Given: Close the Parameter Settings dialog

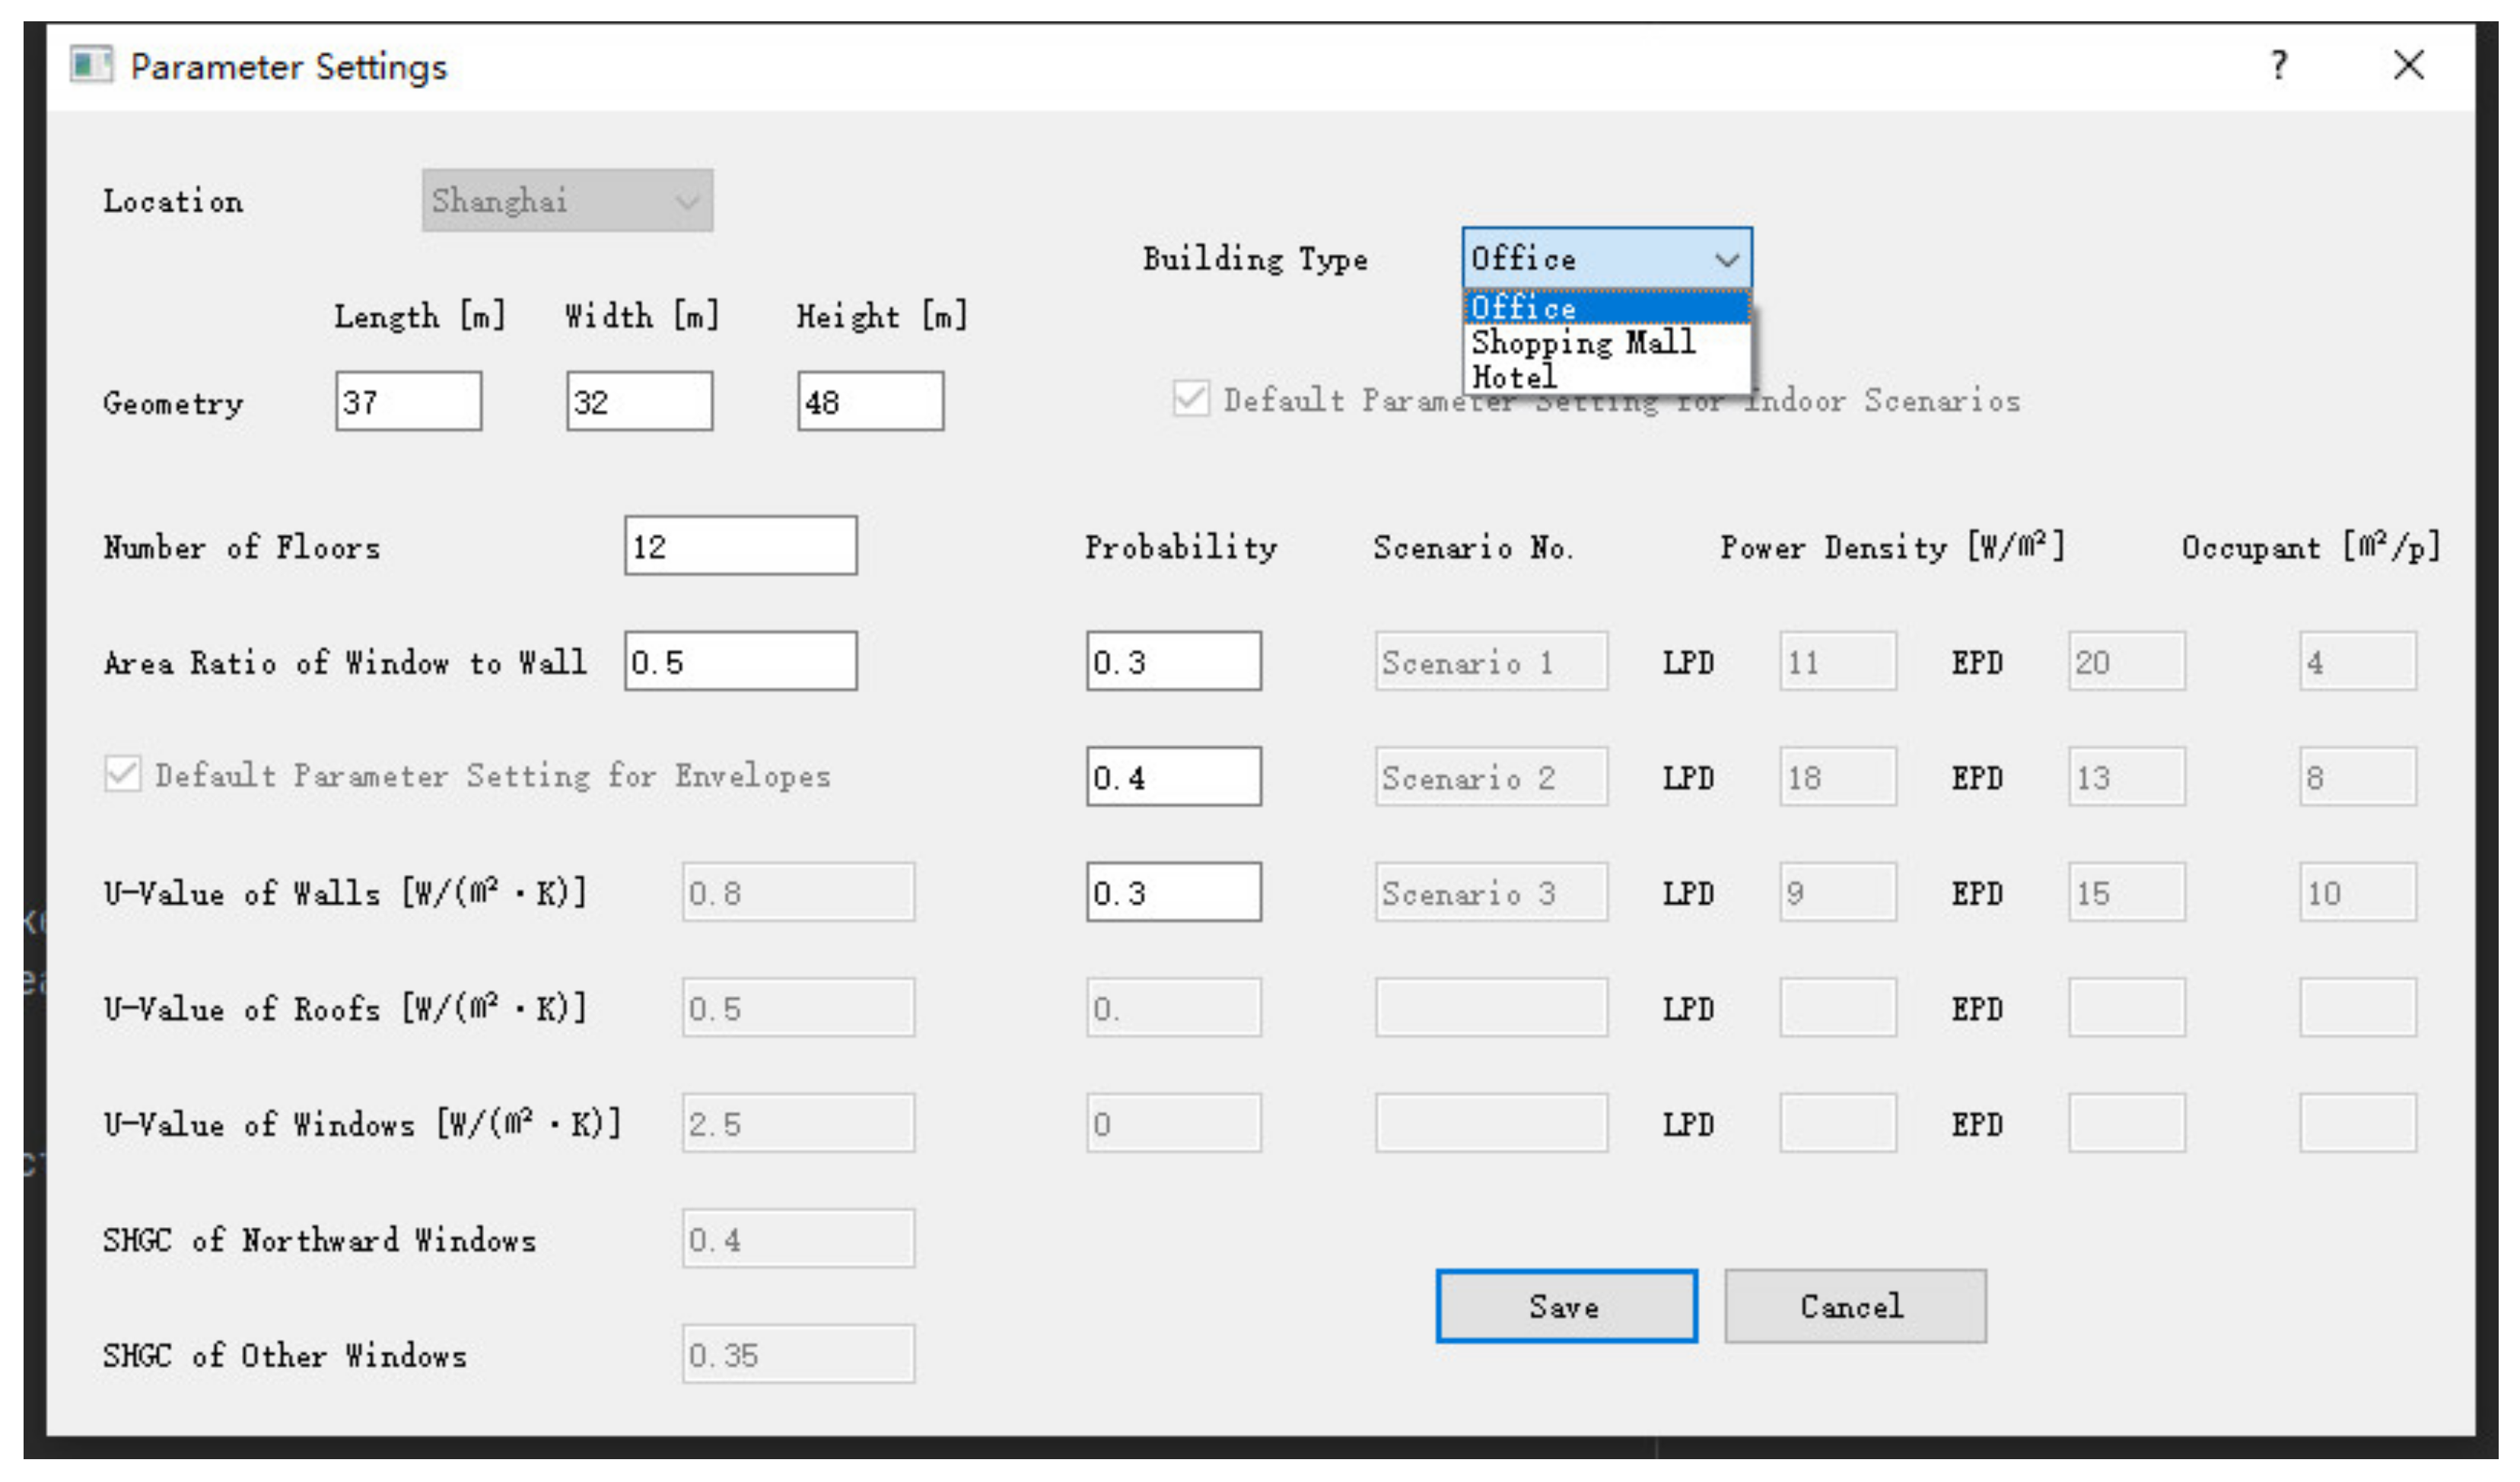Looking at the screenshot, I should click(2408, 66).
